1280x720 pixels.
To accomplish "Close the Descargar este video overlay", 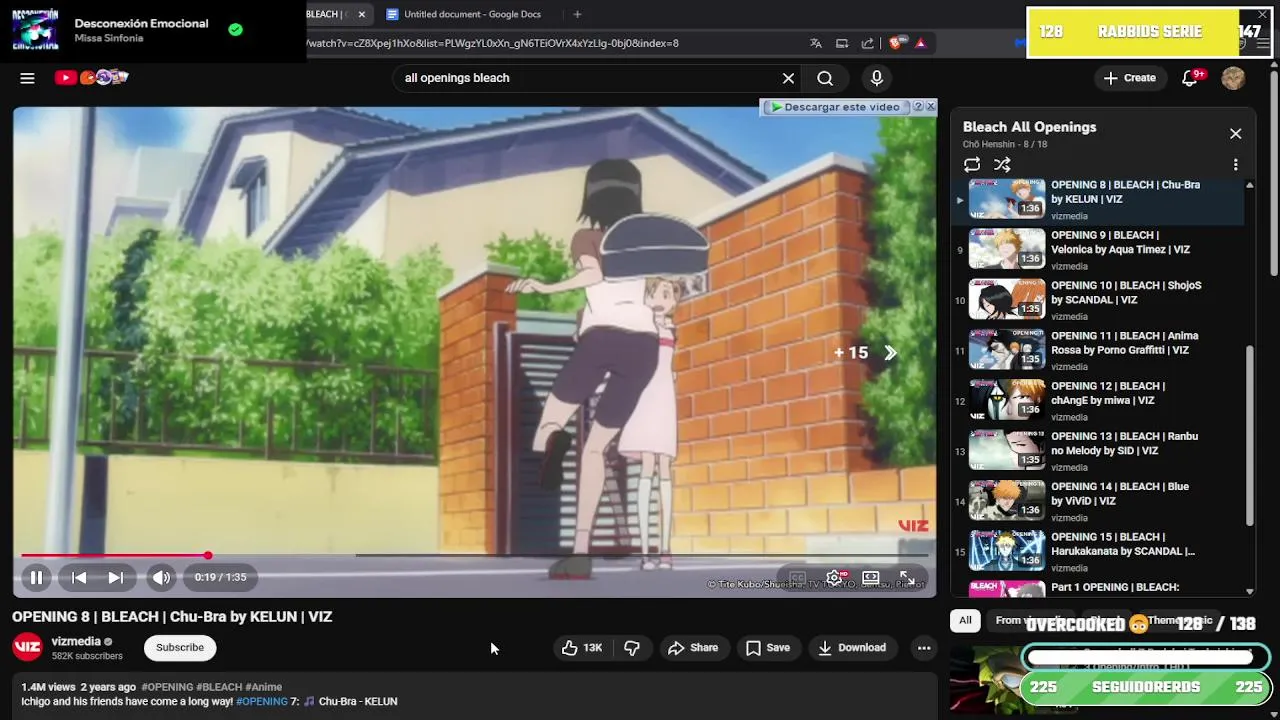I will coord(930,106).
